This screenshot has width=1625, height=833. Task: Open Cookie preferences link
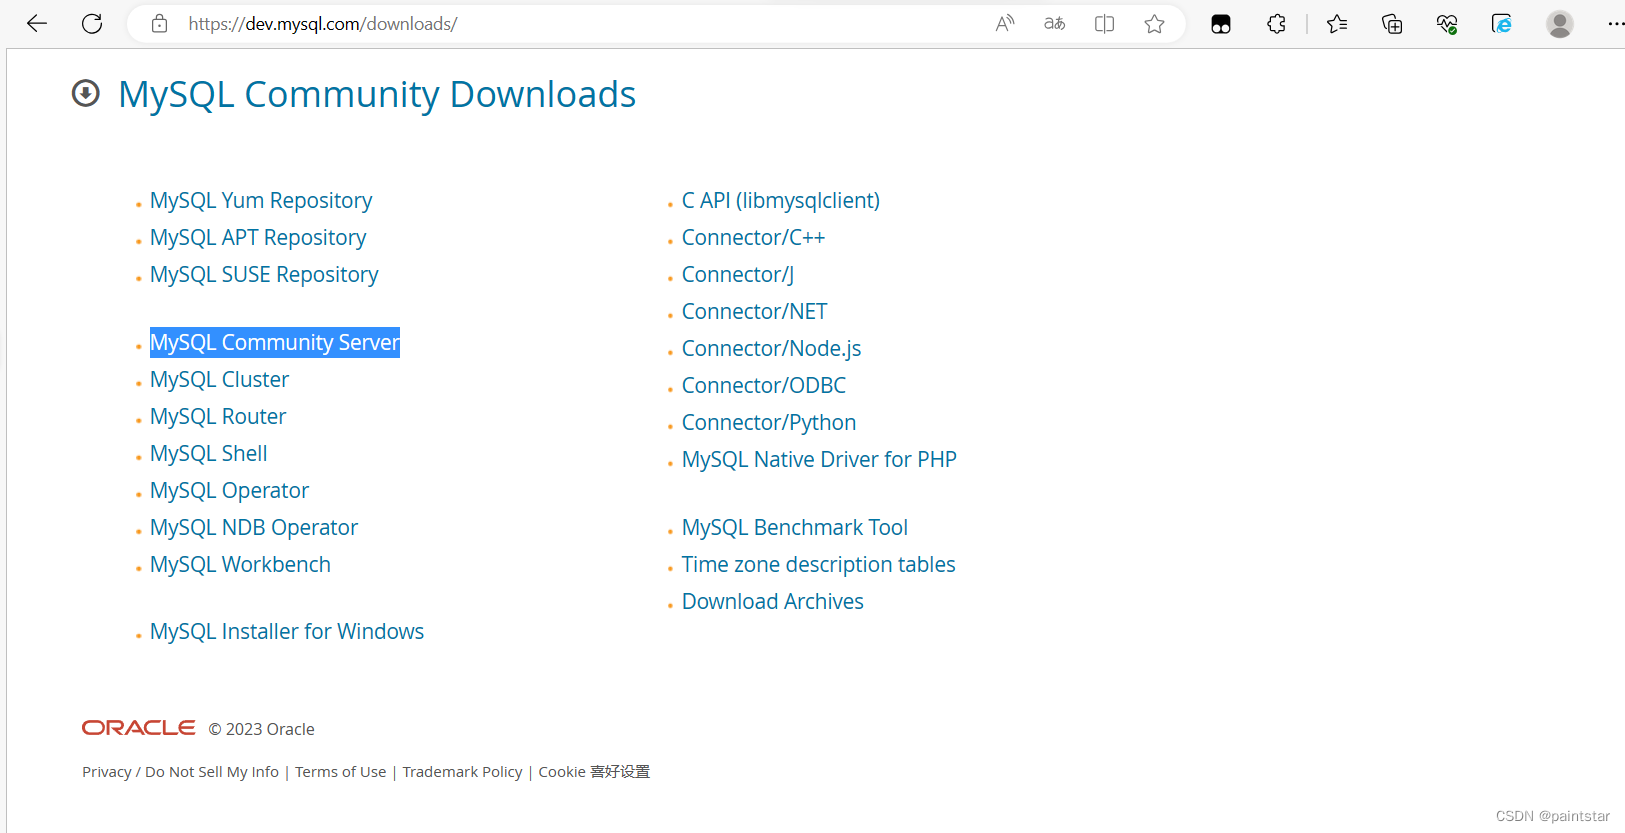594,771
